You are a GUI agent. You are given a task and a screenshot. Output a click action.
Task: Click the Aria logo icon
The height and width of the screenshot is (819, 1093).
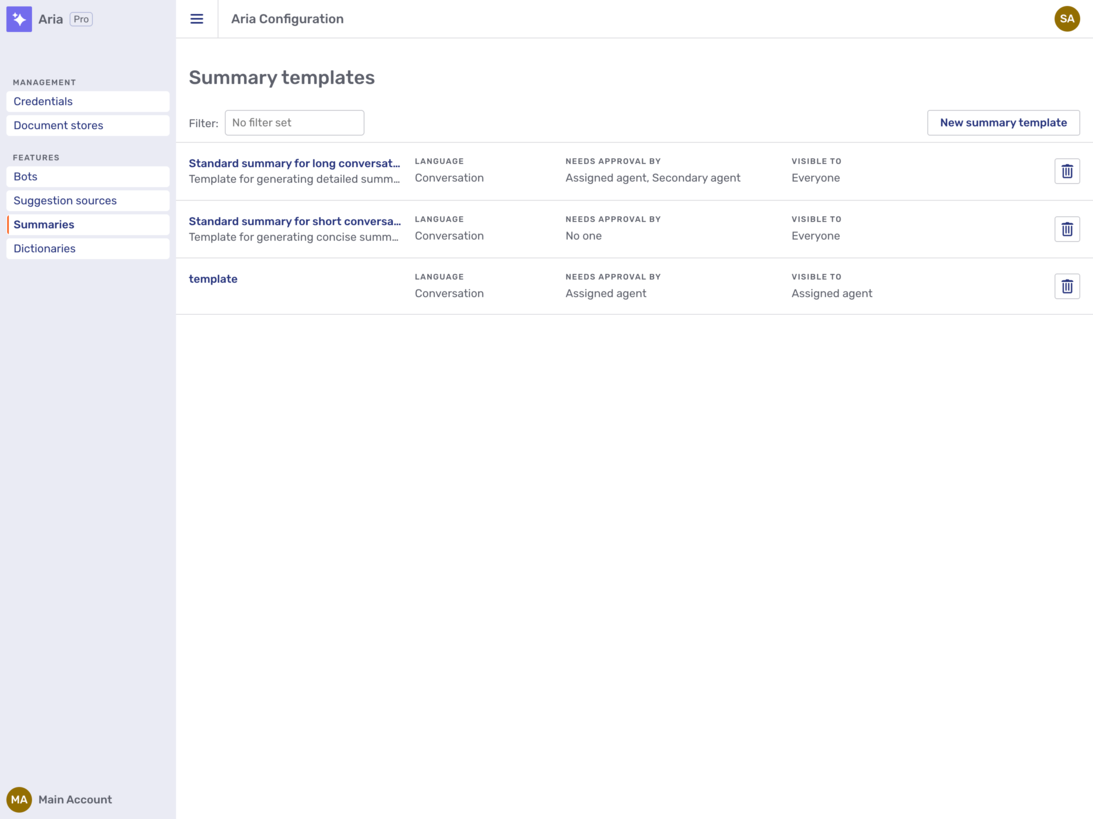[18, 18]
